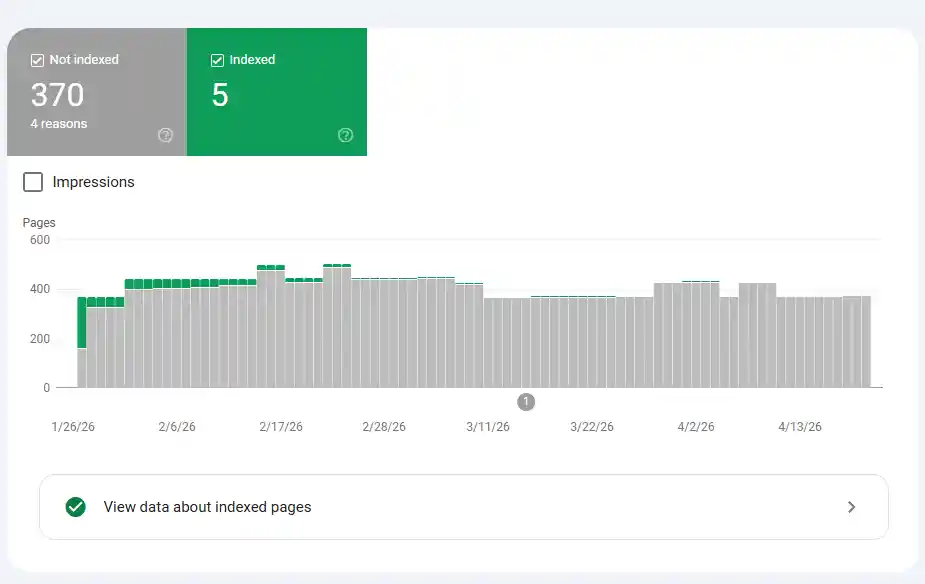Screen dimensions: 925x584
Task: Click the 400 axis value
Action: coord(40,289)
